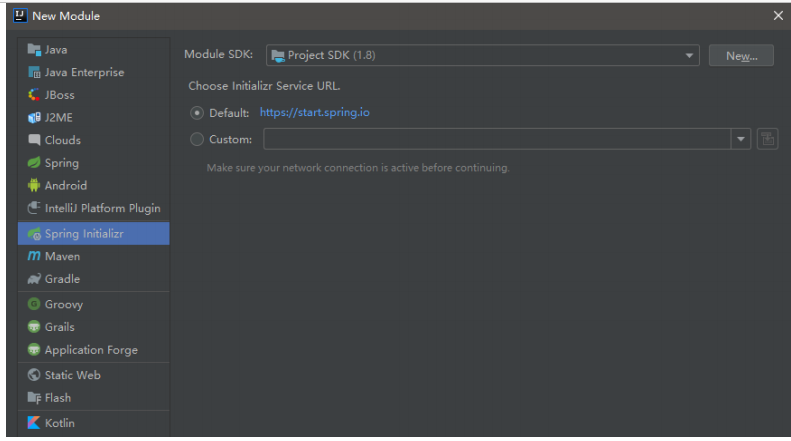Image resolution: width=791 pixels, height=441 pixels.
Task: Click the New... SDK button
Action: [x=741, y=56]
